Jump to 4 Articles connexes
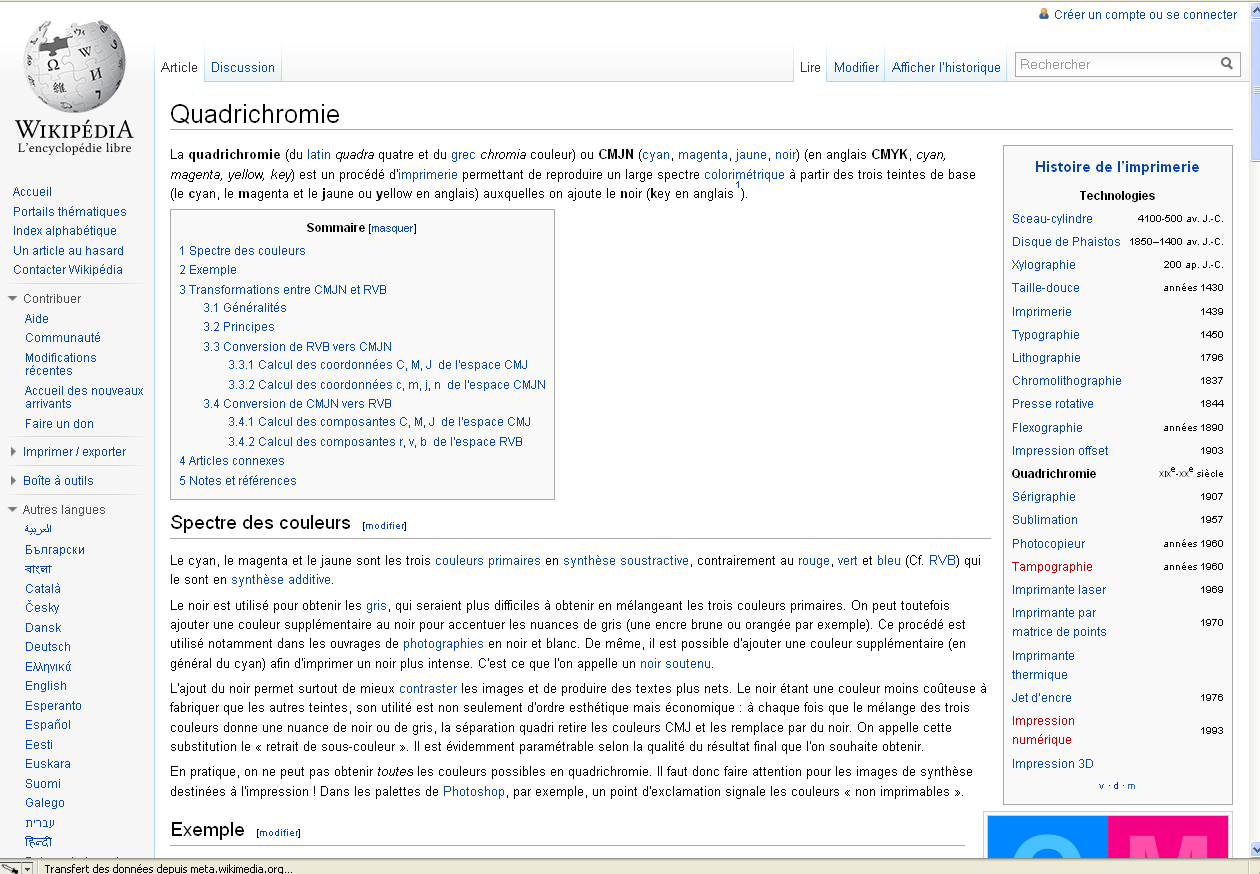The image size is (1260, 874). (x=232, y=461)
